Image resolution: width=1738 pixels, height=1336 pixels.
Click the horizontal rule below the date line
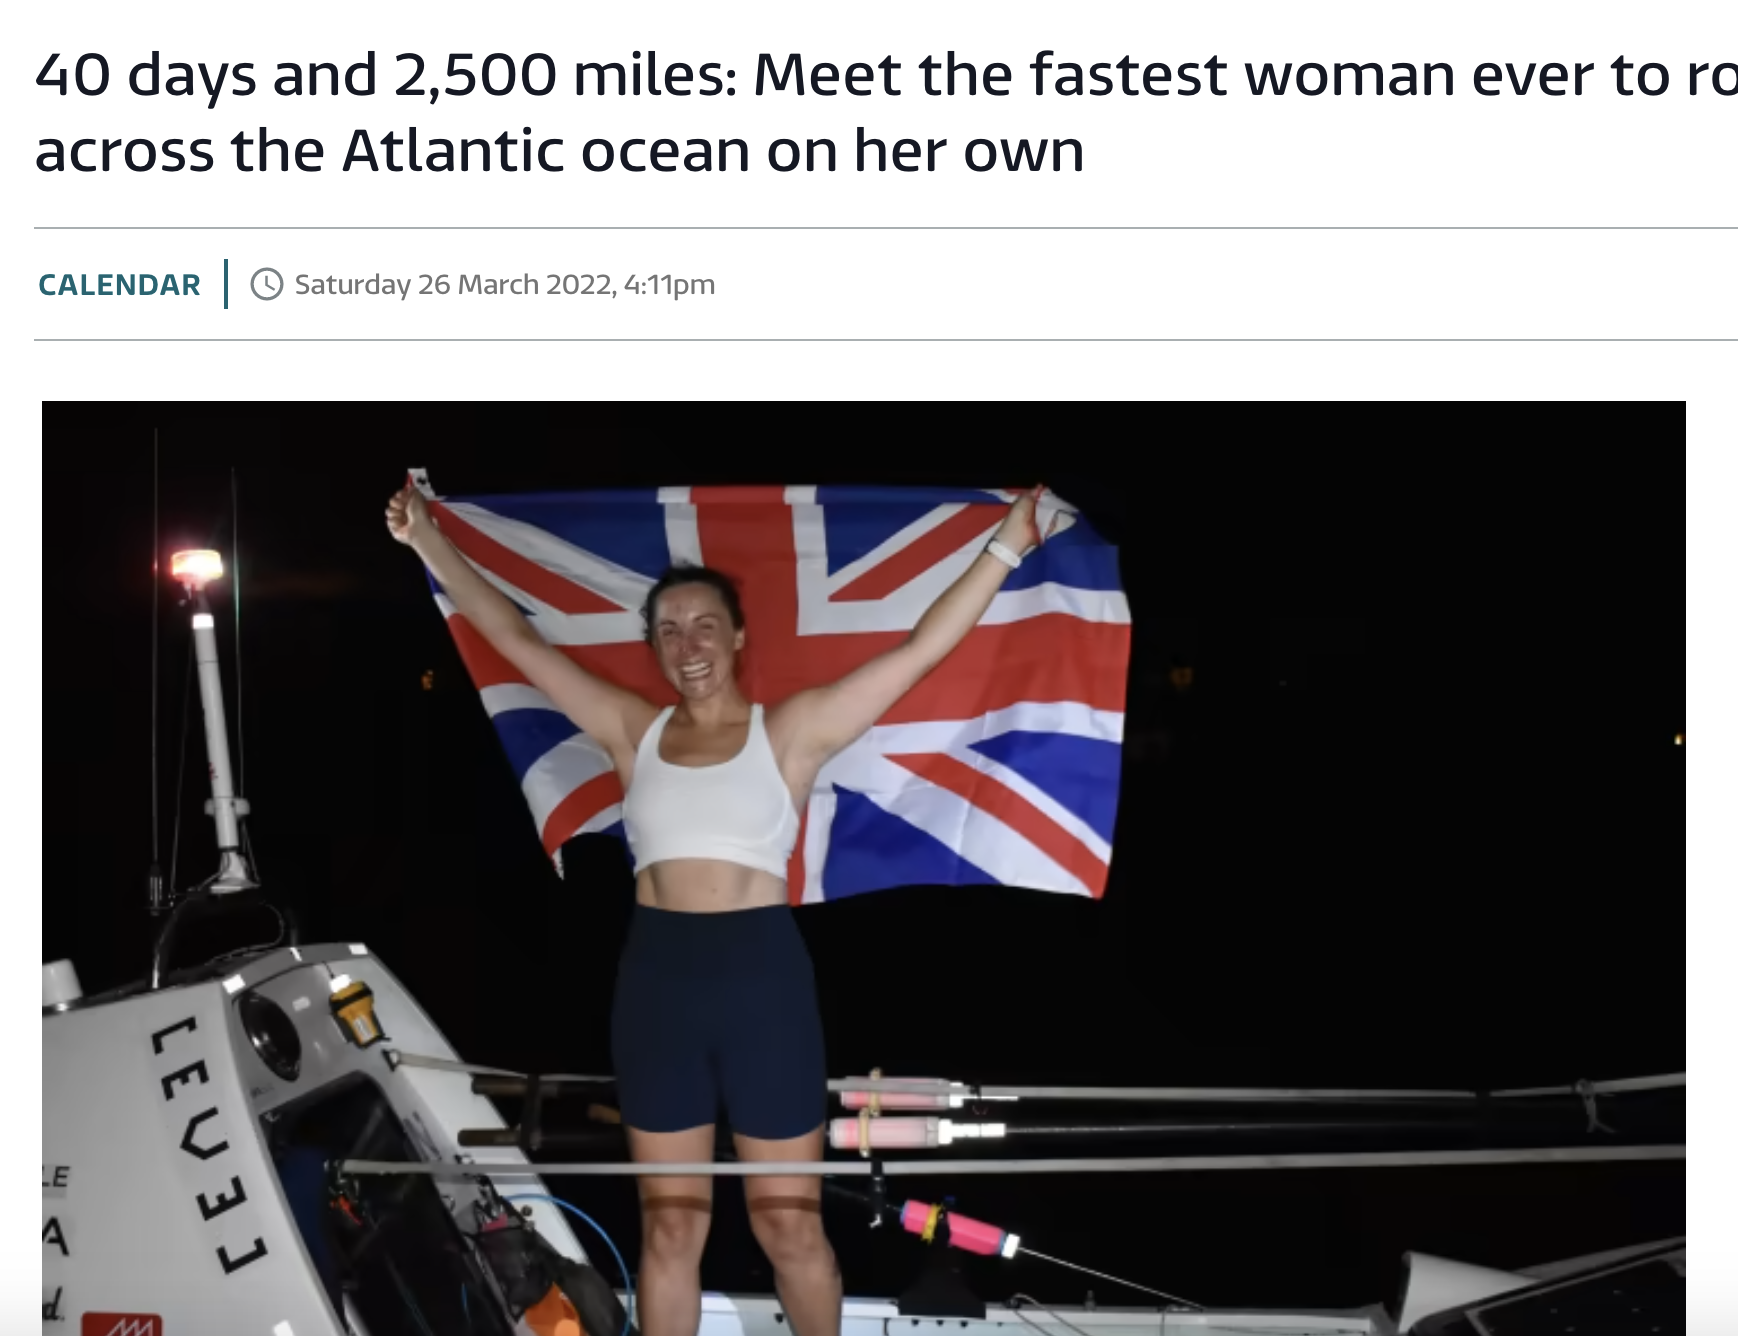coord(886,340)
